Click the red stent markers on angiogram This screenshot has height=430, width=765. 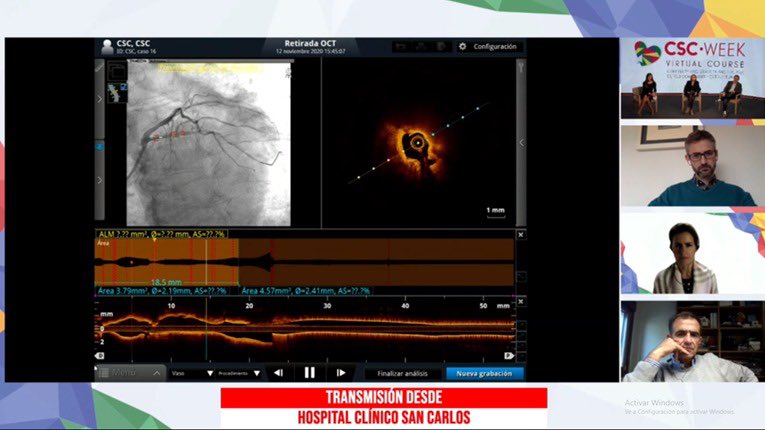click(x=170, y=136)
